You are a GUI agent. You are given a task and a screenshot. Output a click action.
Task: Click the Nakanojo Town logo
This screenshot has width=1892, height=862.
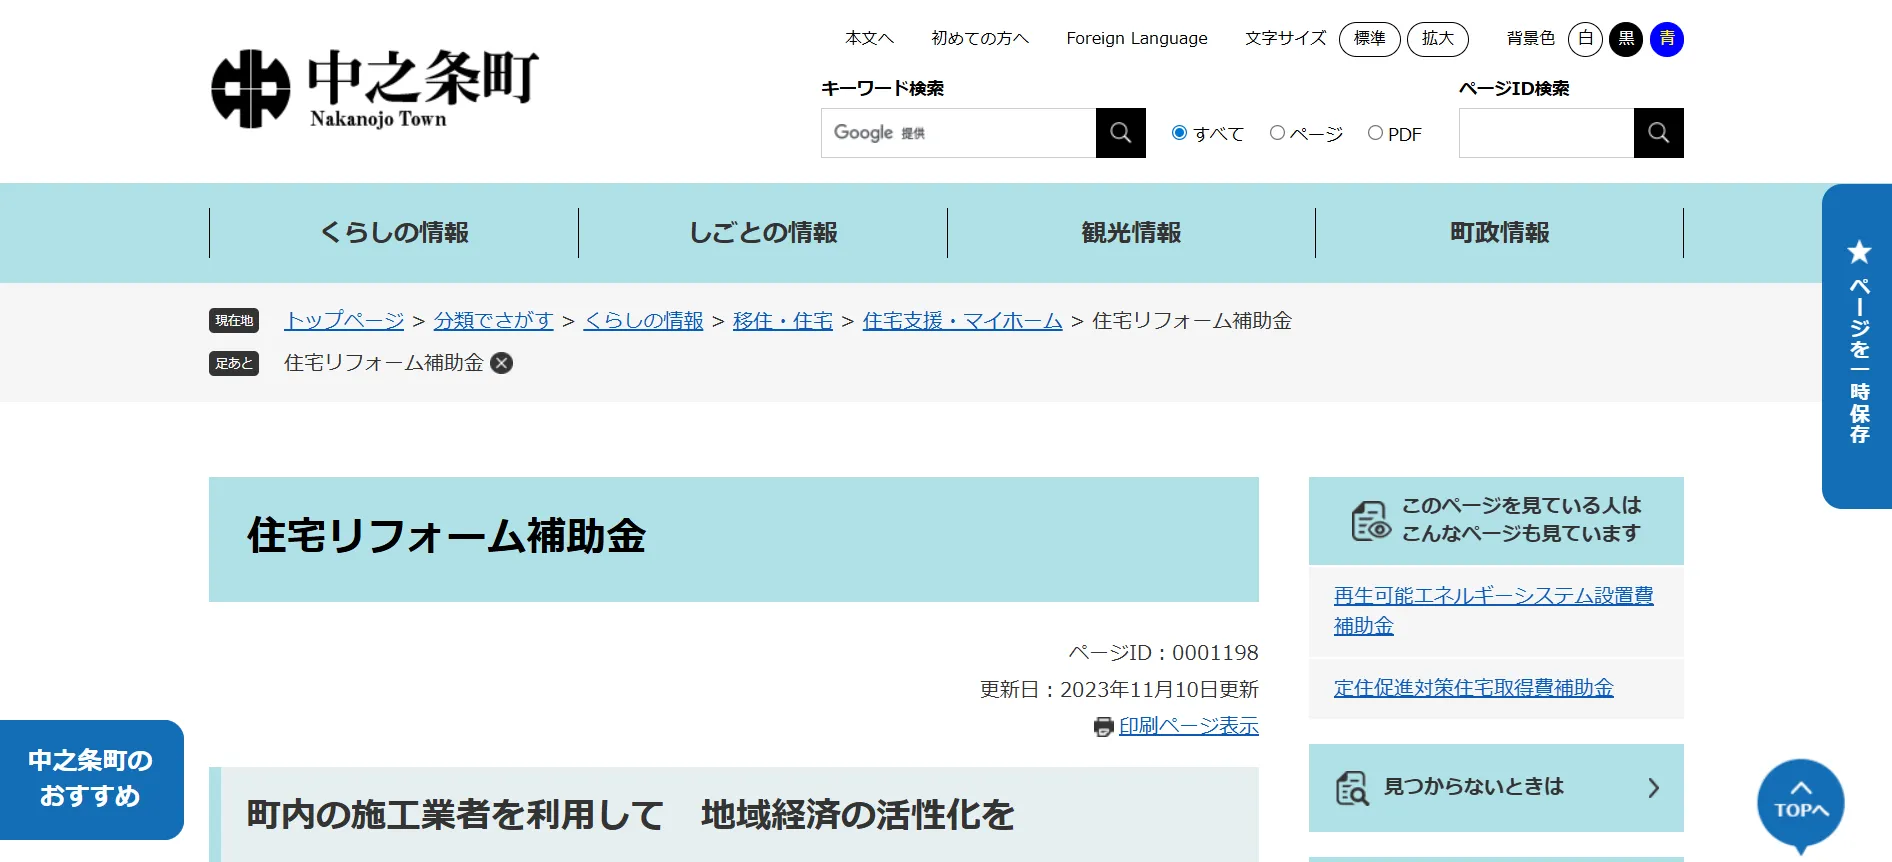coord(374,89)
